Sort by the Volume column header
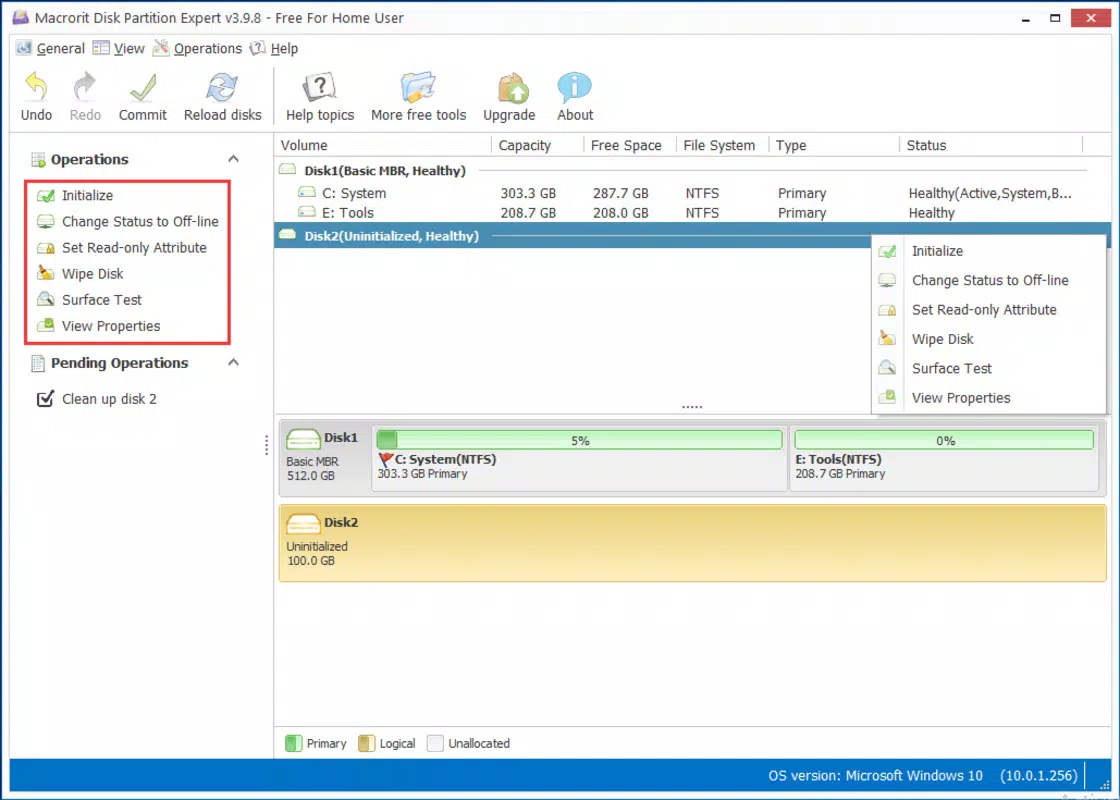Image resolution: width=1120 pixels, height=800 pixels. pos(383,145)
